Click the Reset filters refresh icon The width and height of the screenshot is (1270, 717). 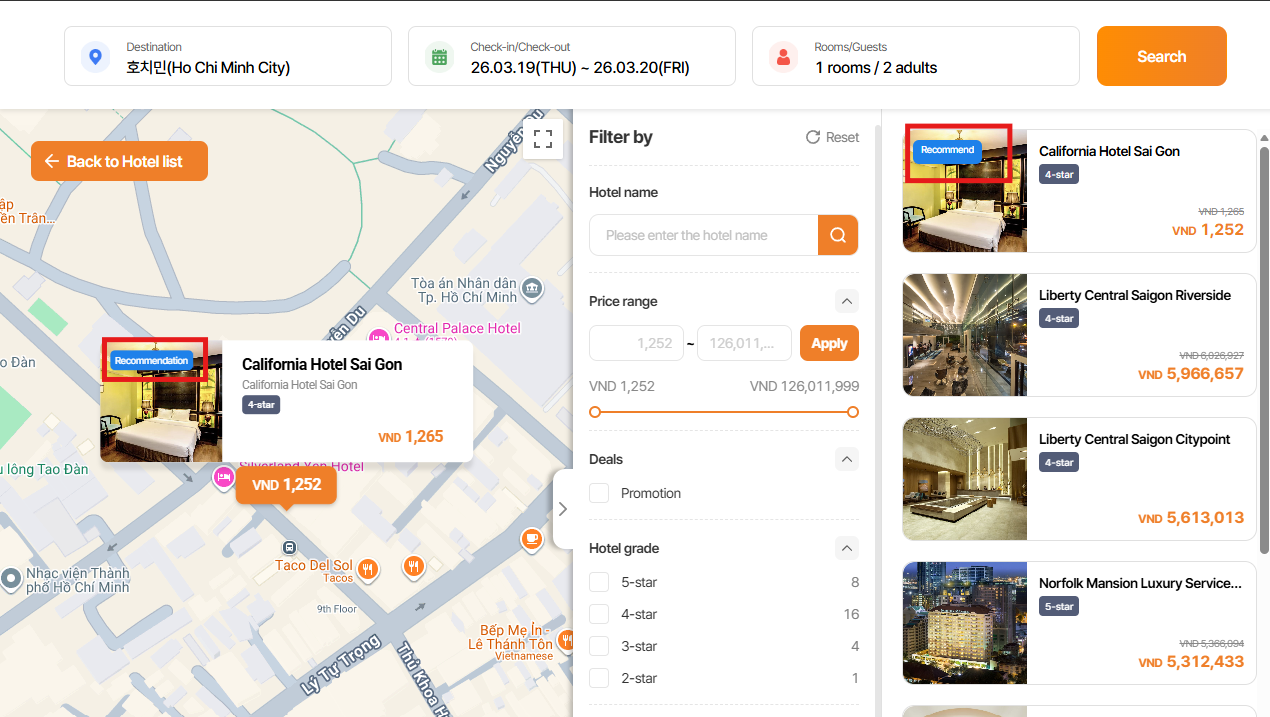[813, 137]
